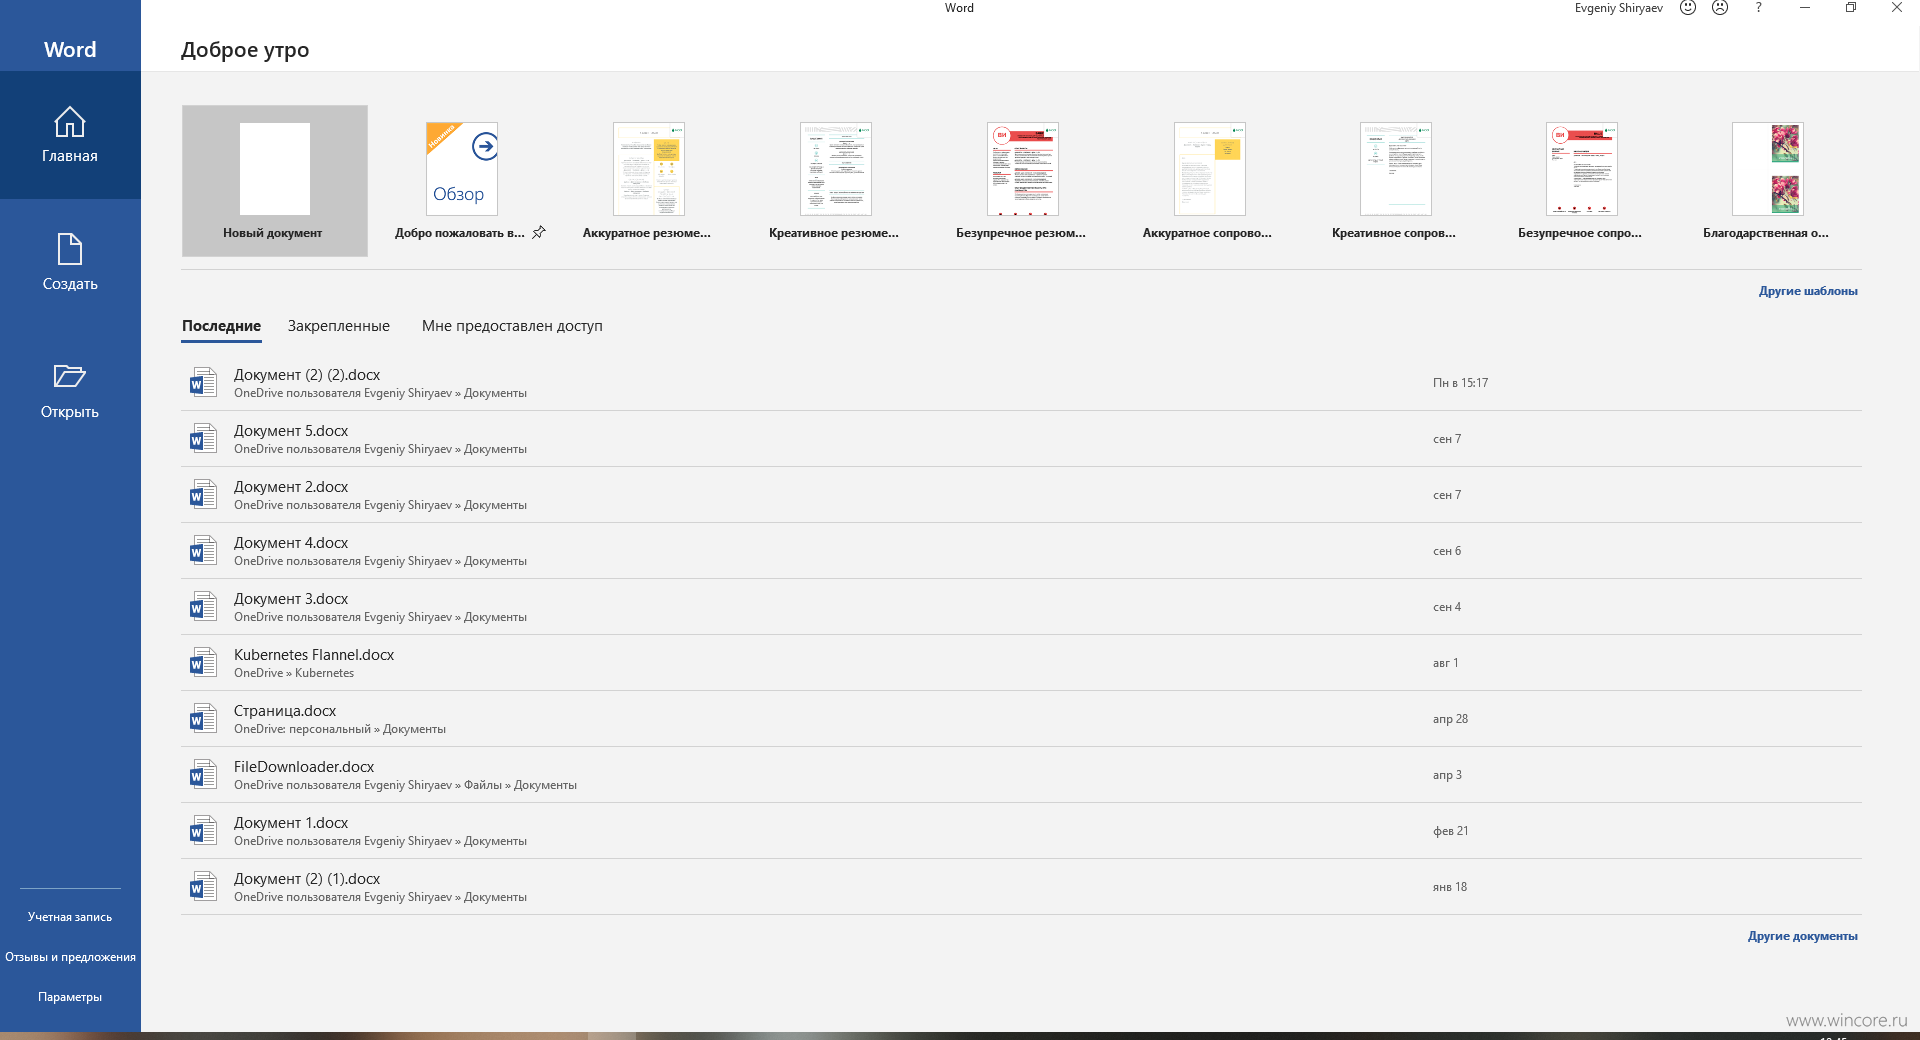
Task: Click Word icon of Документ 4.docx
Action: pyautogui.click(x=203, y=551)
